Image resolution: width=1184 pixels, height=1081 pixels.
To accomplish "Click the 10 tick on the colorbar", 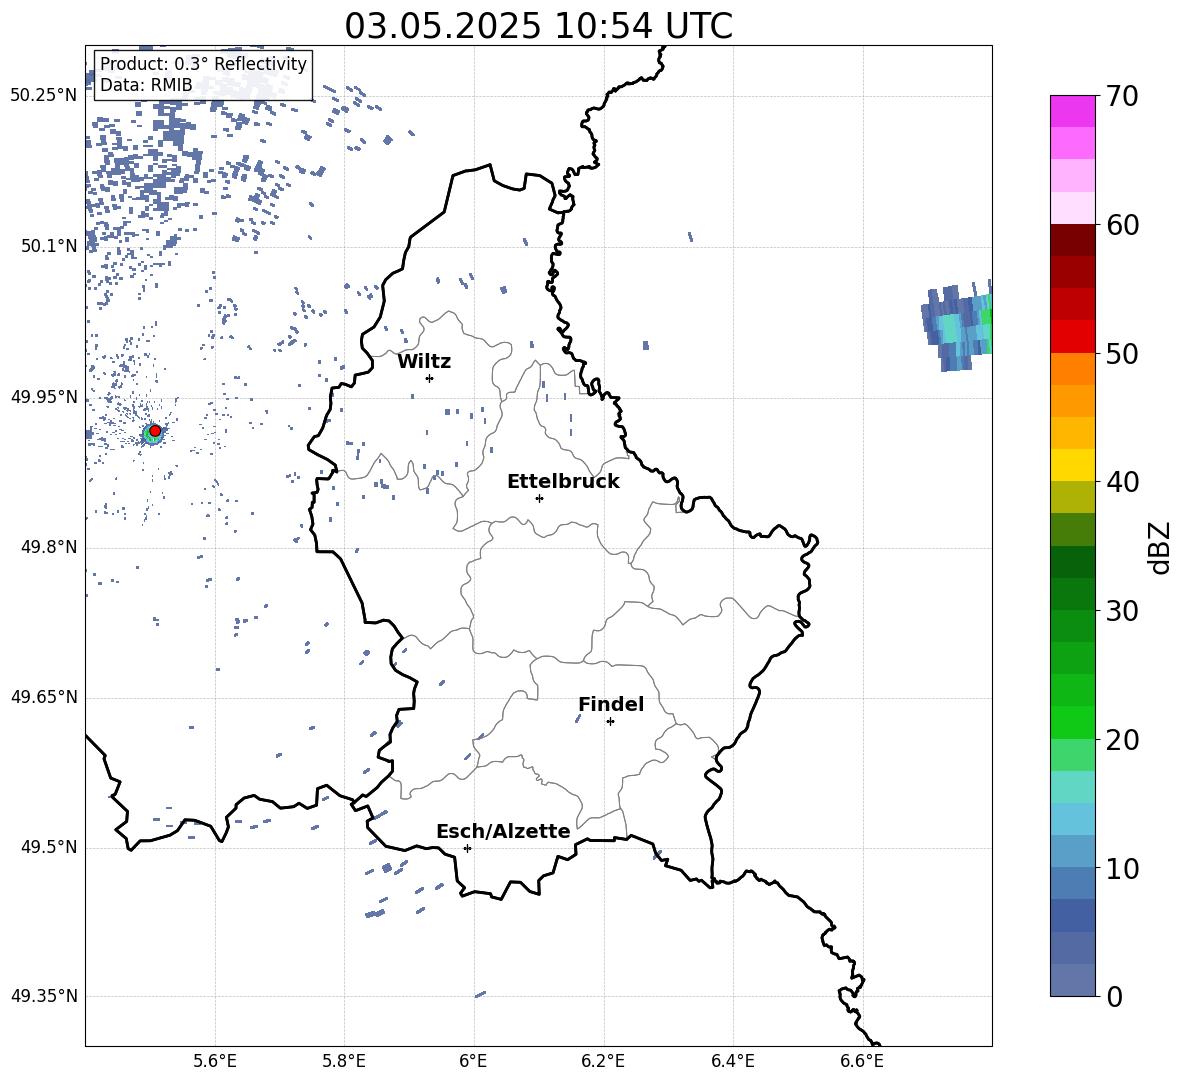I will point(1122,868).
